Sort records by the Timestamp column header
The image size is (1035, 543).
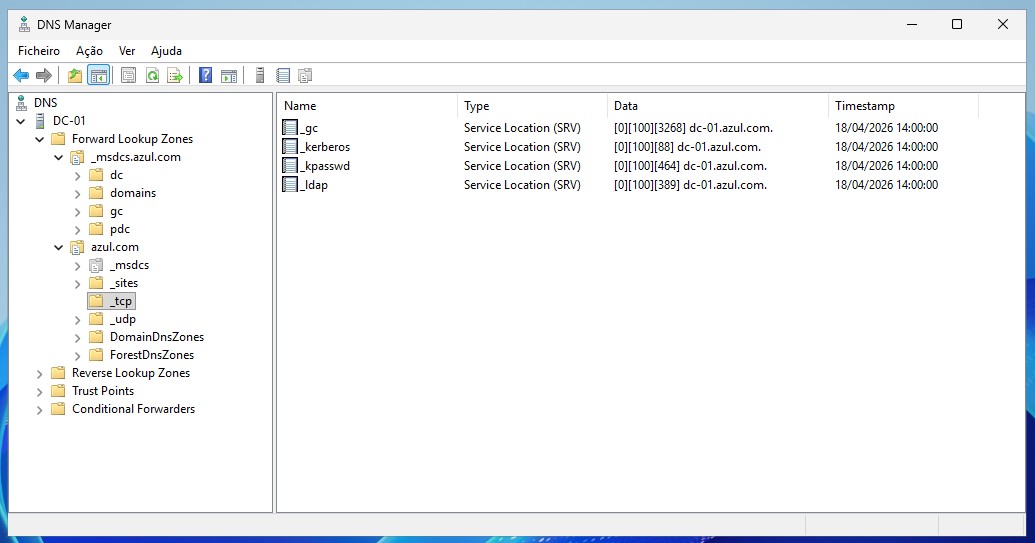[903, 106]
